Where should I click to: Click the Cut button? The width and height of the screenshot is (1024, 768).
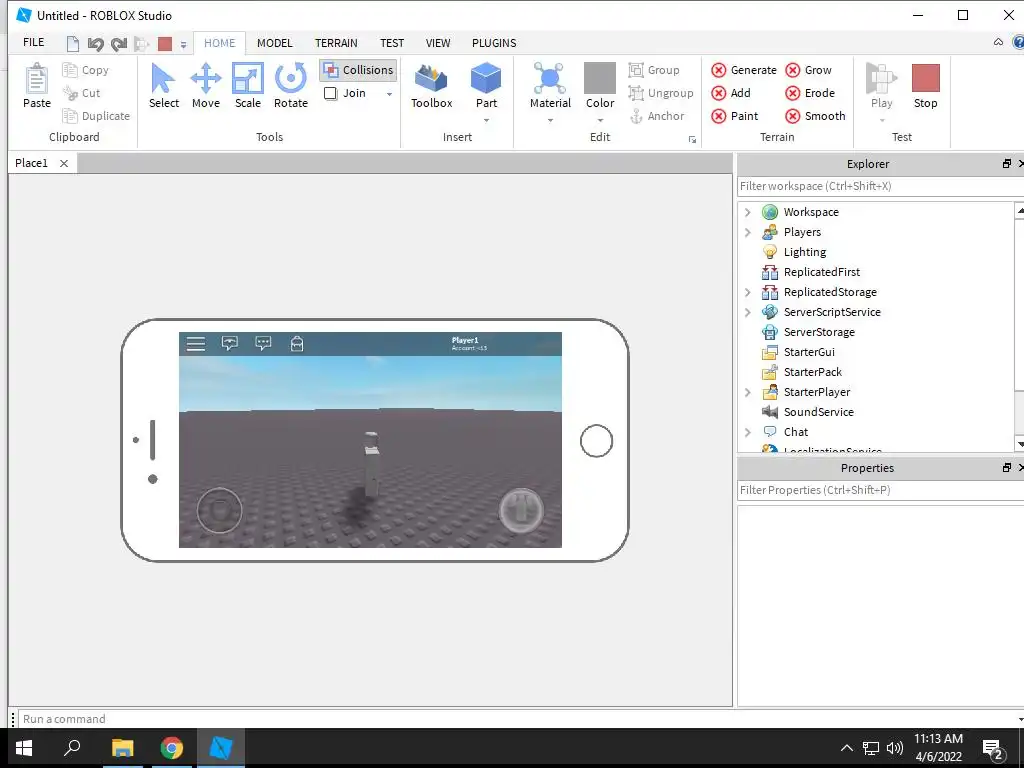81,93
